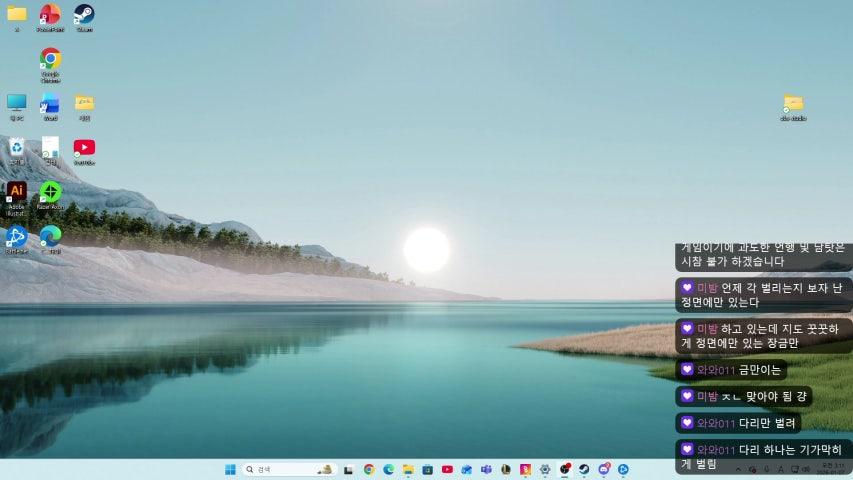This screenshot has height=480, width=853.
Task: Open Google Chrome desktop shortcut
Action: [x=50, y=60]
